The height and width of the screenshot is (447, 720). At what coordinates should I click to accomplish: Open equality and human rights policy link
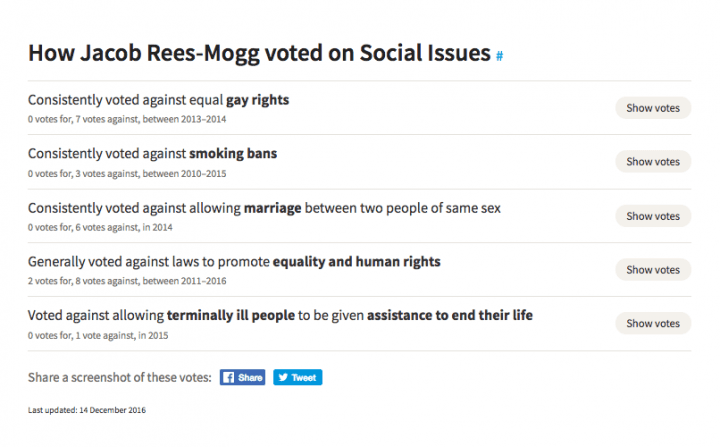(x=356, y=262)
